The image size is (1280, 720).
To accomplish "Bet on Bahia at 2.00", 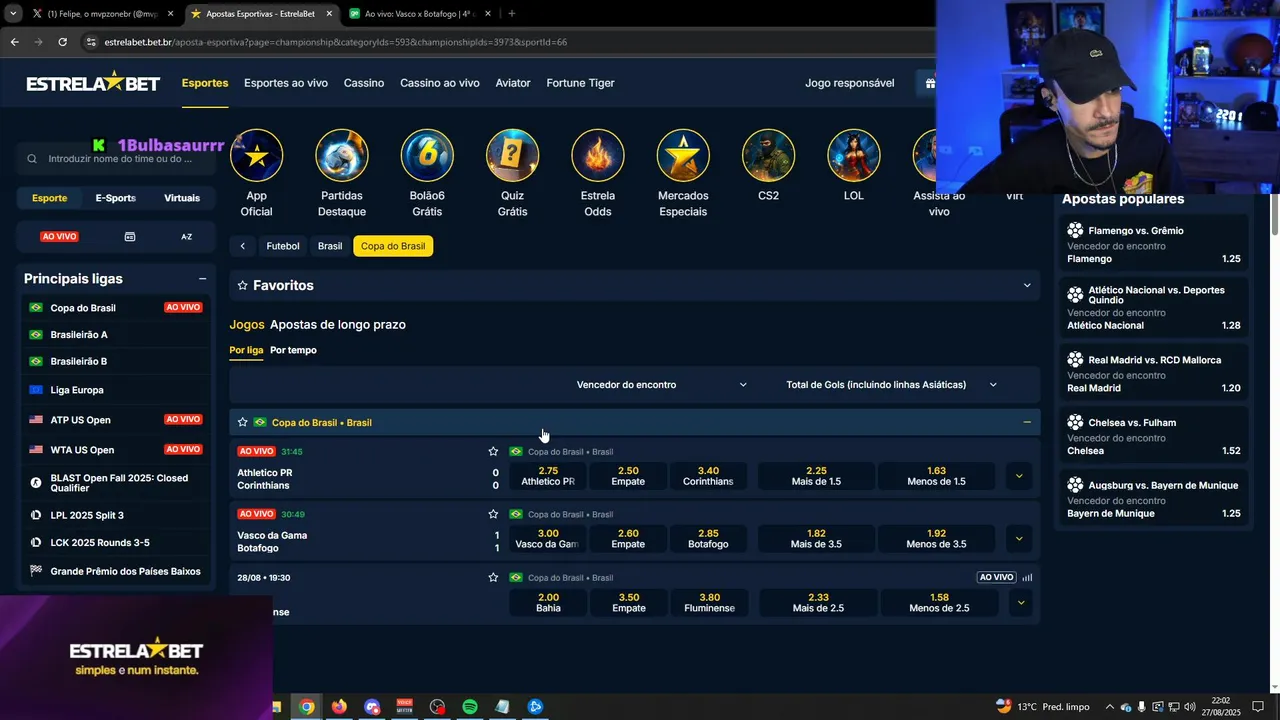I will point(548,603).
